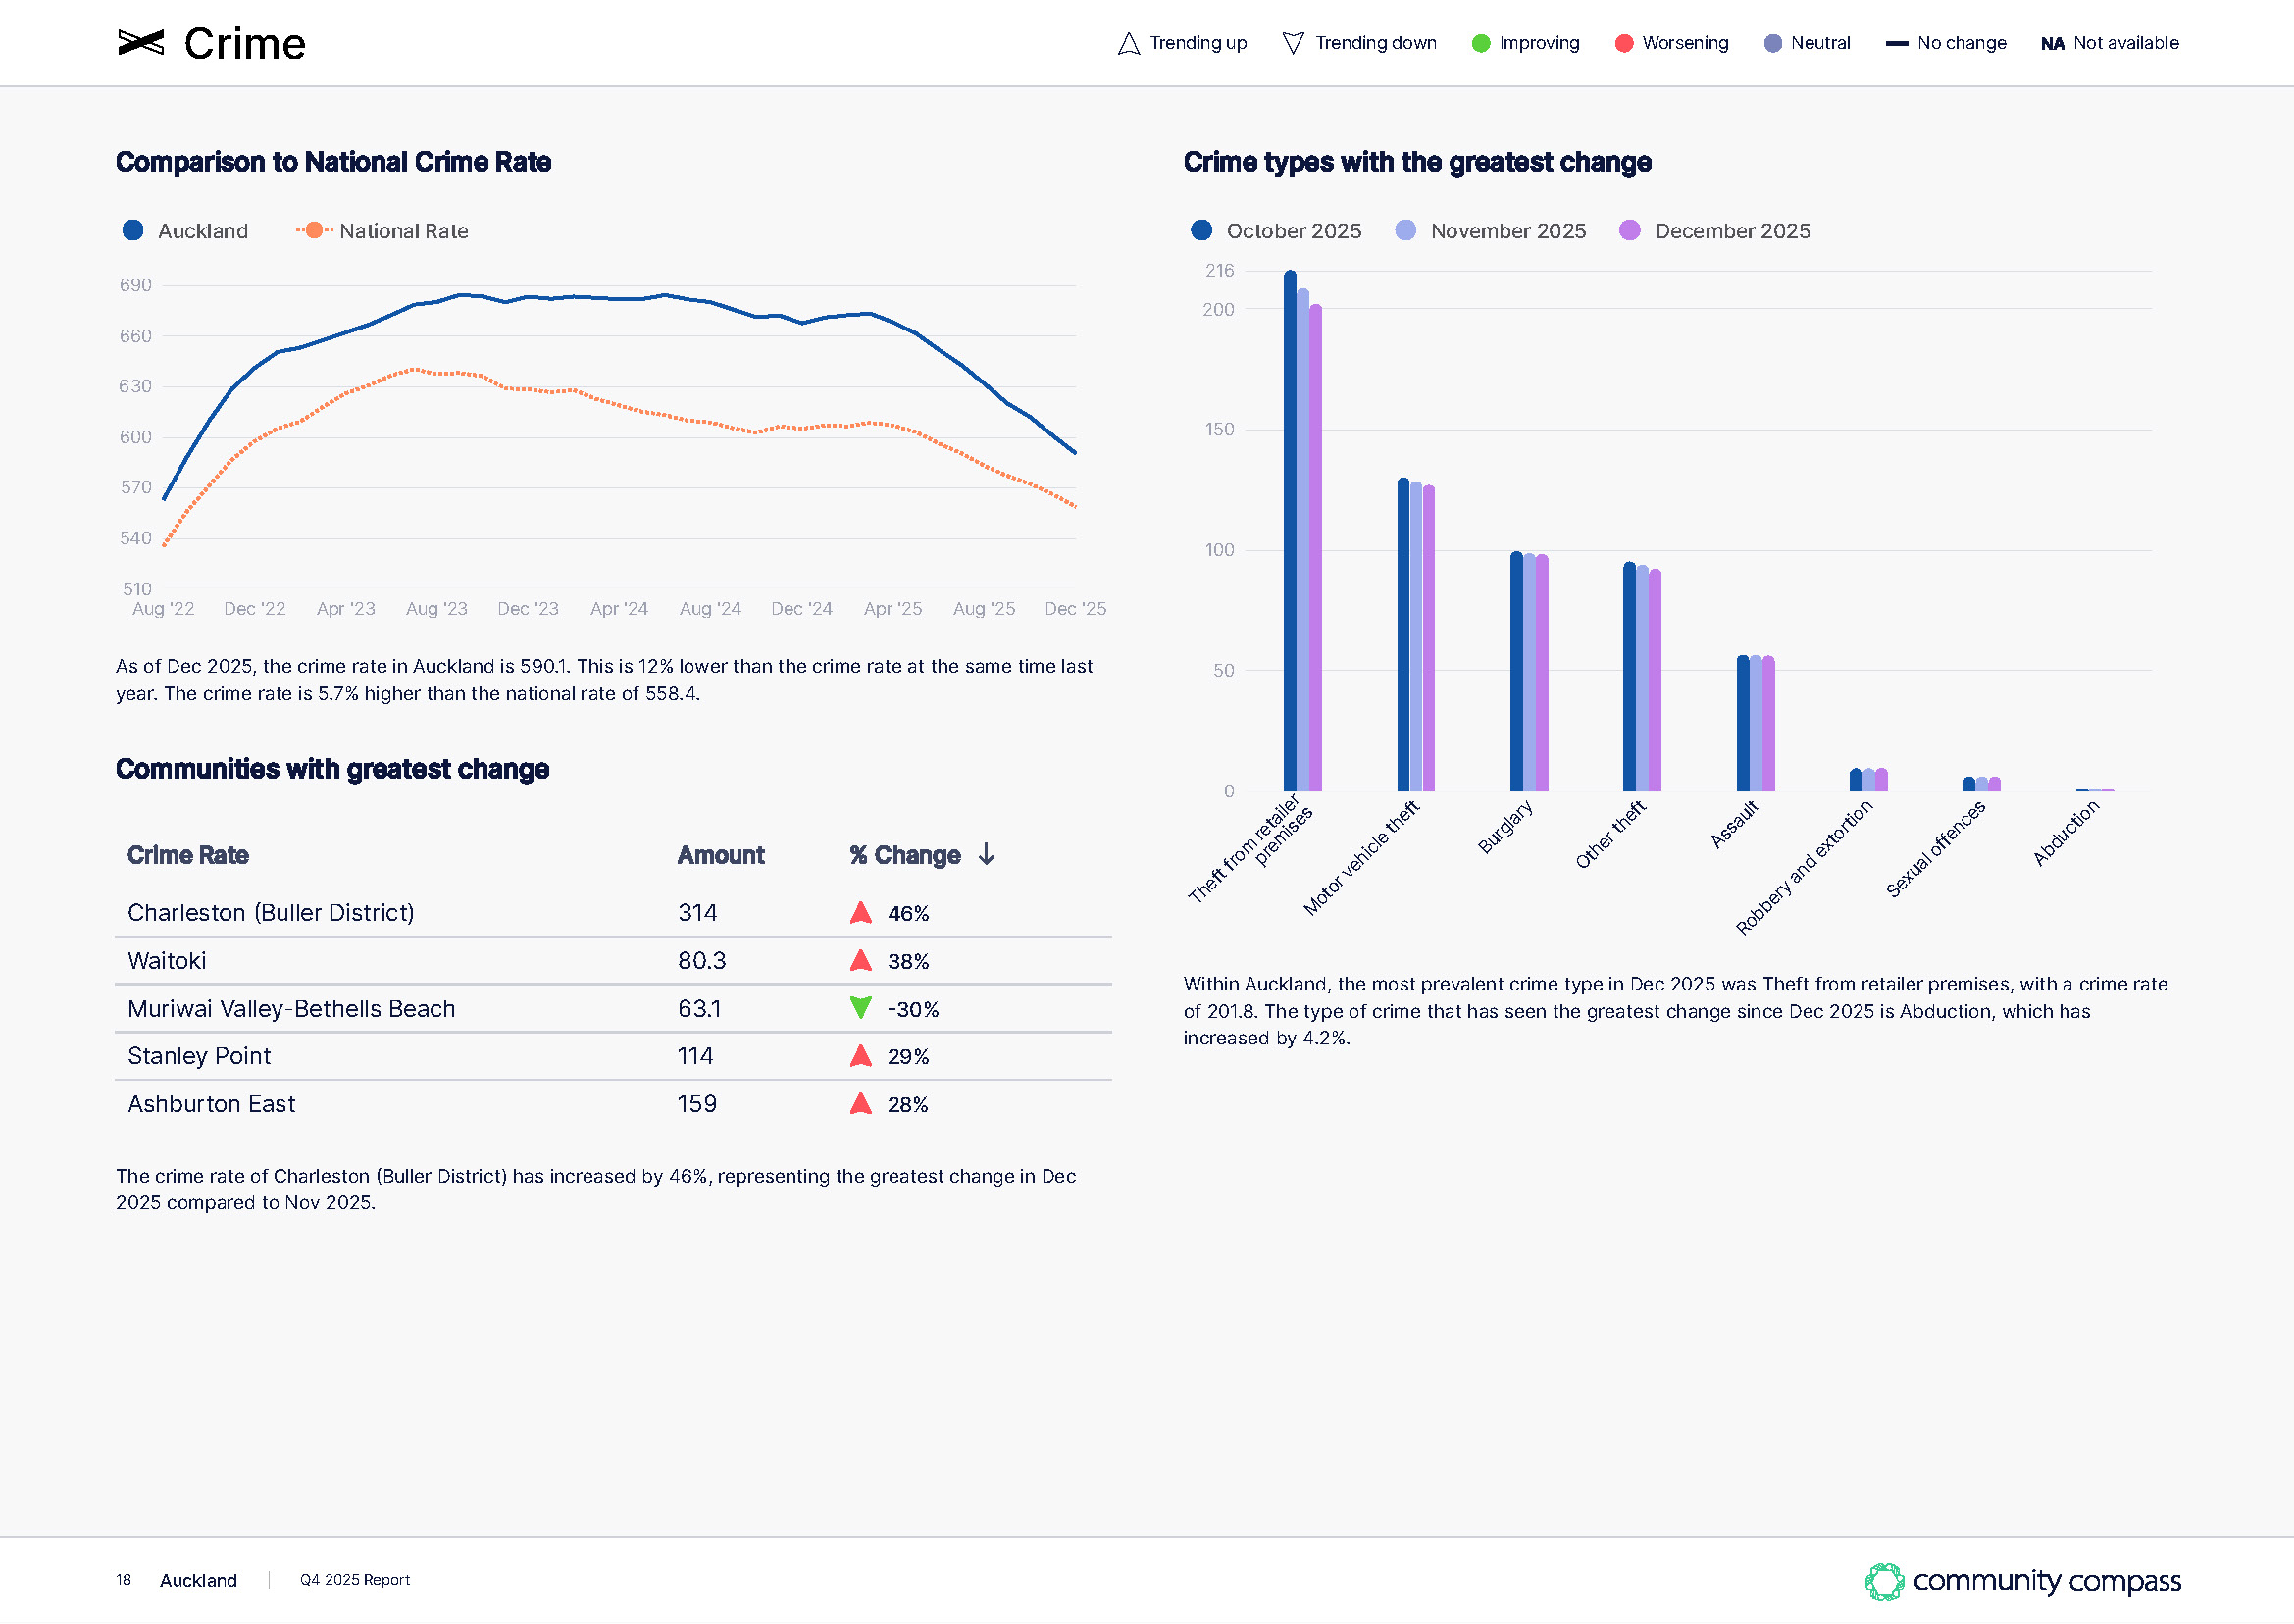Click the Auckland footer label
Viewport: 2294px width, 1624px height.
click(x=198, y=1581)
